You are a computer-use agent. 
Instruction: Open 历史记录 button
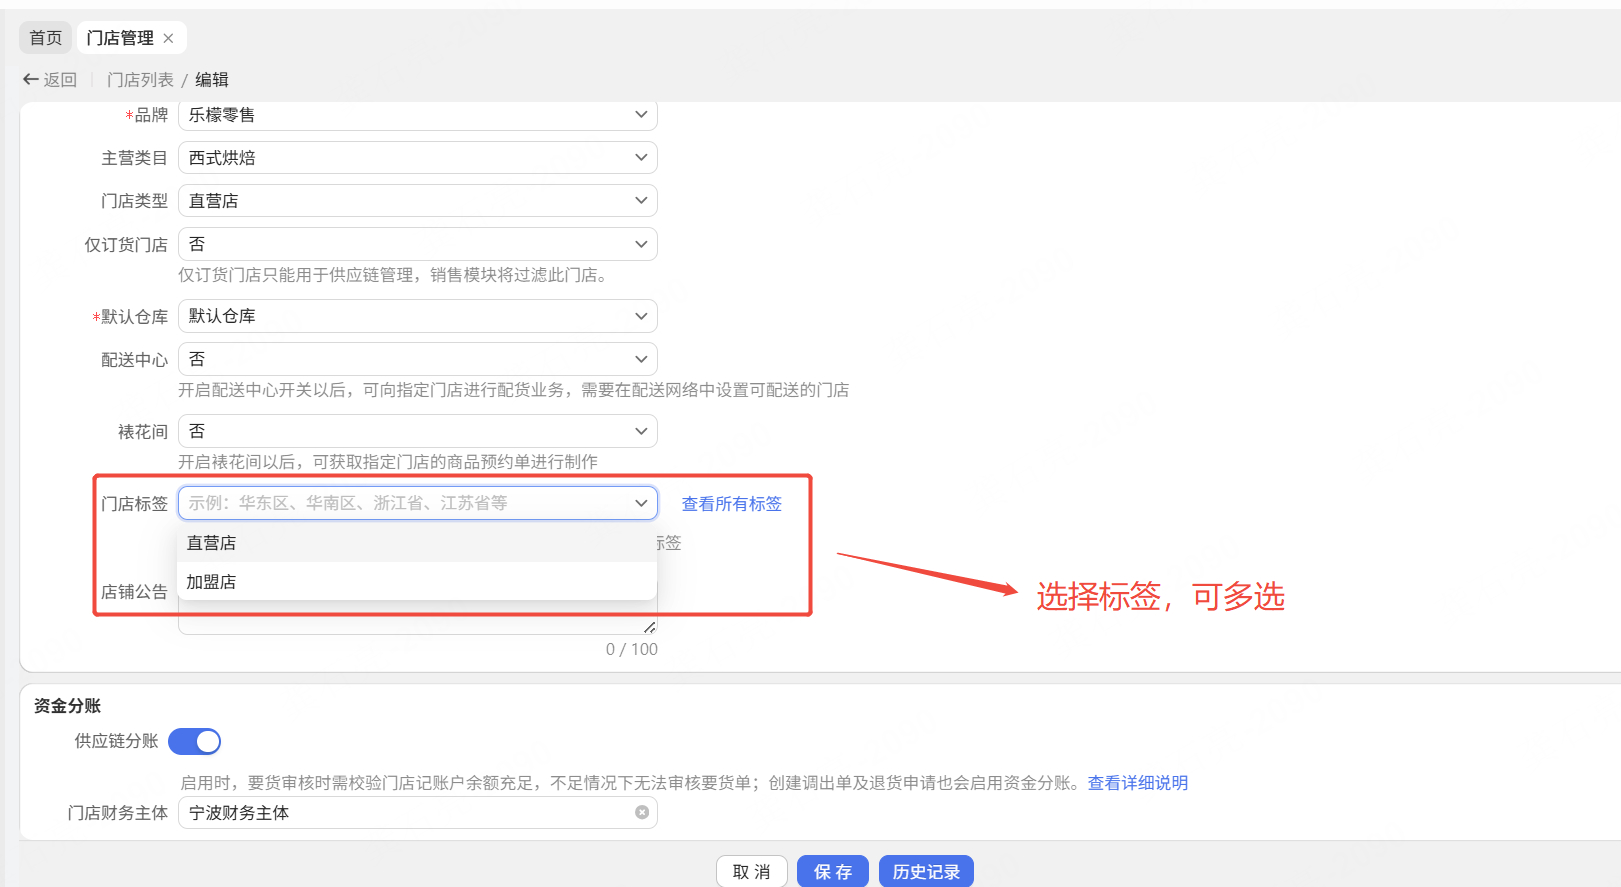click(926, 872)
